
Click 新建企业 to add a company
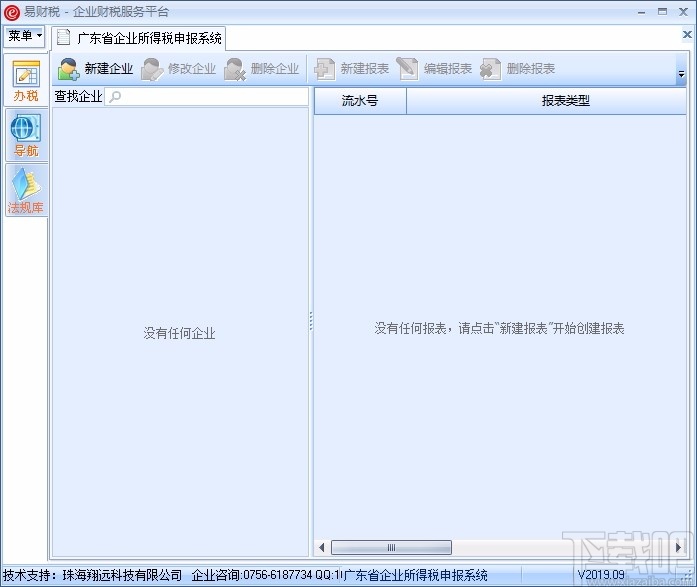pos(95,69)
